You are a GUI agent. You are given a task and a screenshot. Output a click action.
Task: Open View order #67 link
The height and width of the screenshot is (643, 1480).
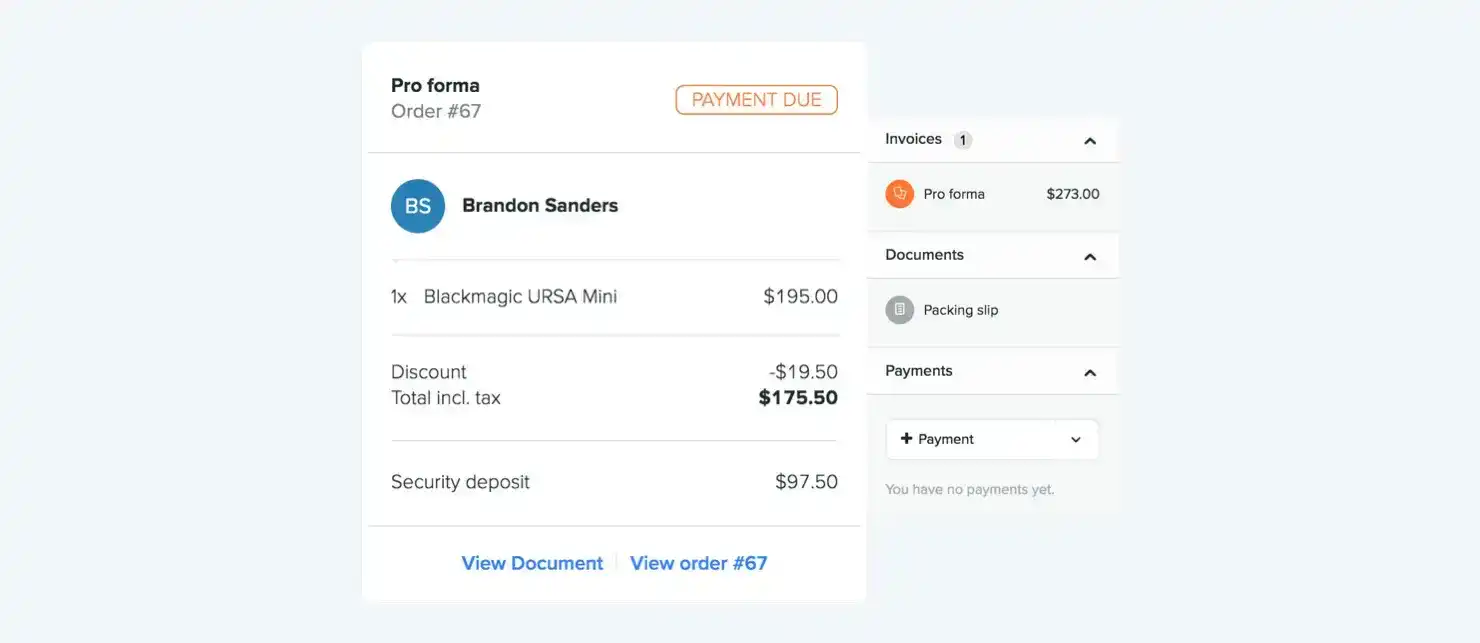tap(698, 562)
